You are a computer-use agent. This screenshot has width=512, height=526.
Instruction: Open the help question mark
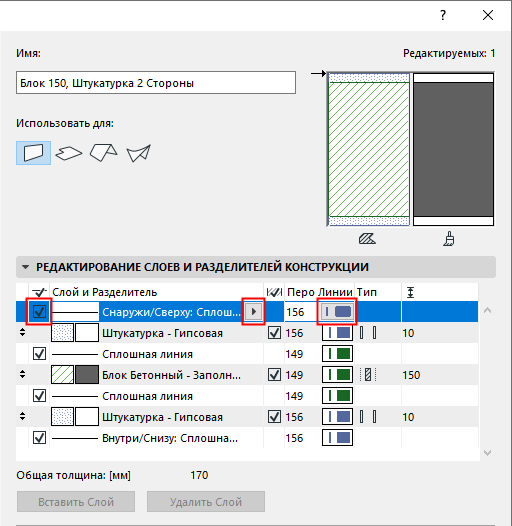(x=443, y=15)
